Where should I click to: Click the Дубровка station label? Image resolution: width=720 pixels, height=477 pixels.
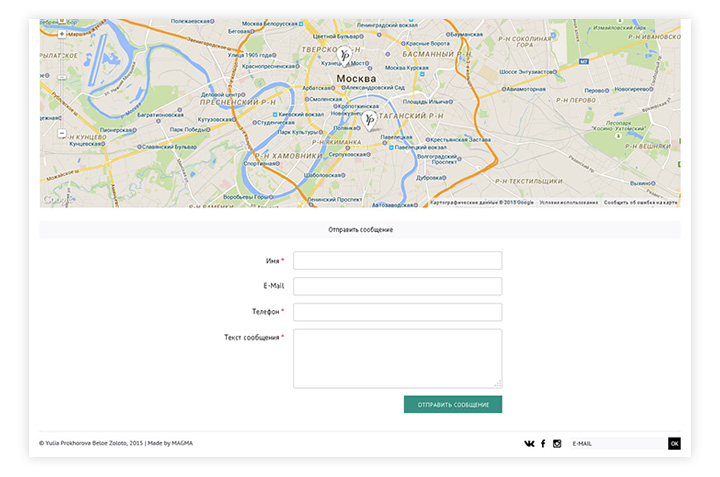[431, 178]
